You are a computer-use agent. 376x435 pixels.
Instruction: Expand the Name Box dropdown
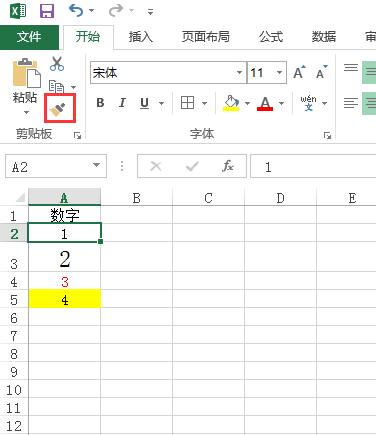coord(96,165)
